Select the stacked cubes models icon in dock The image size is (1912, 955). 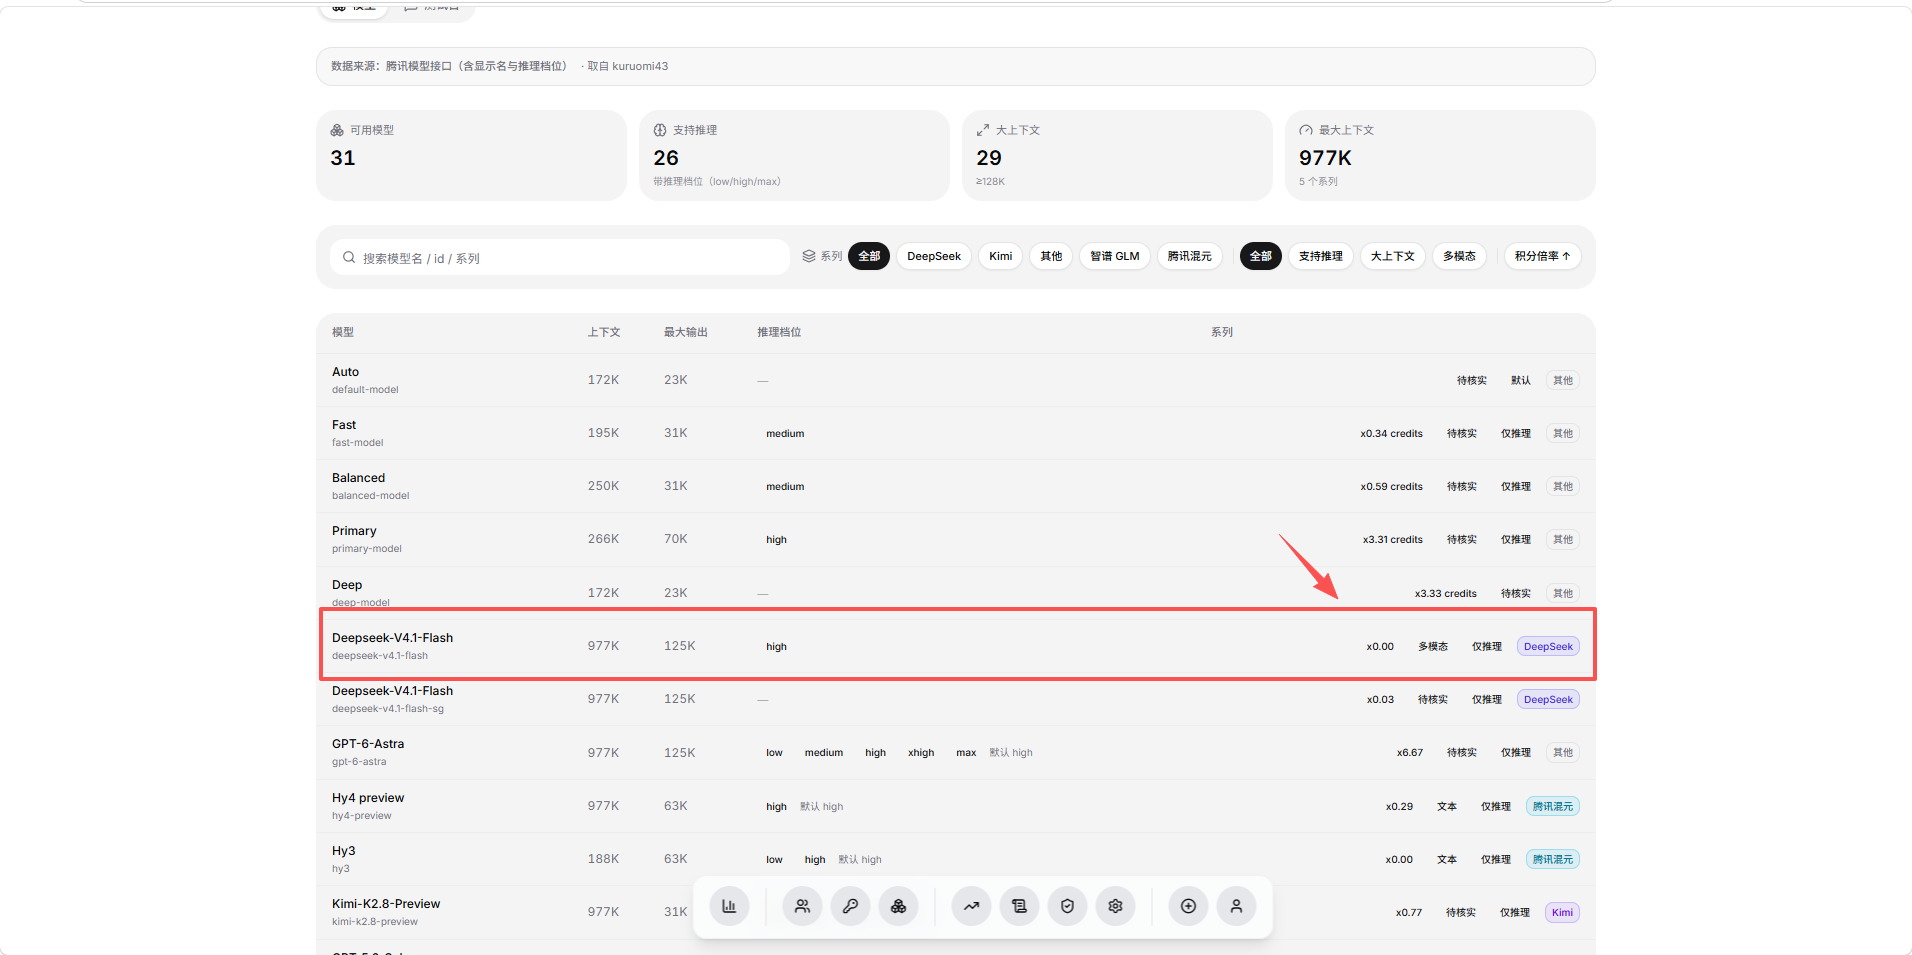pyautogui.click(x=899, y=906)
